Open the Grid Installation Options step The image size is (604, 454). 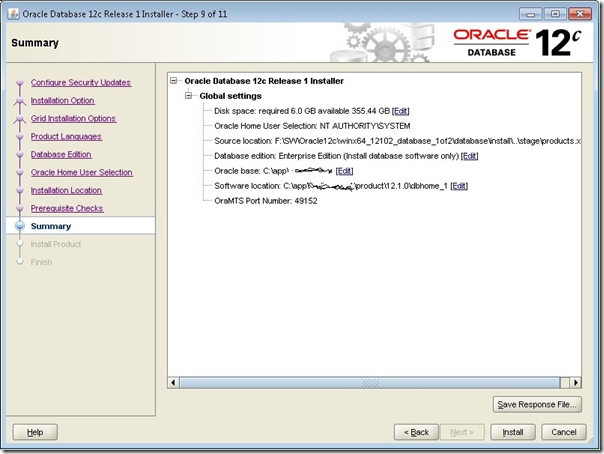click(x=73, y=118)
